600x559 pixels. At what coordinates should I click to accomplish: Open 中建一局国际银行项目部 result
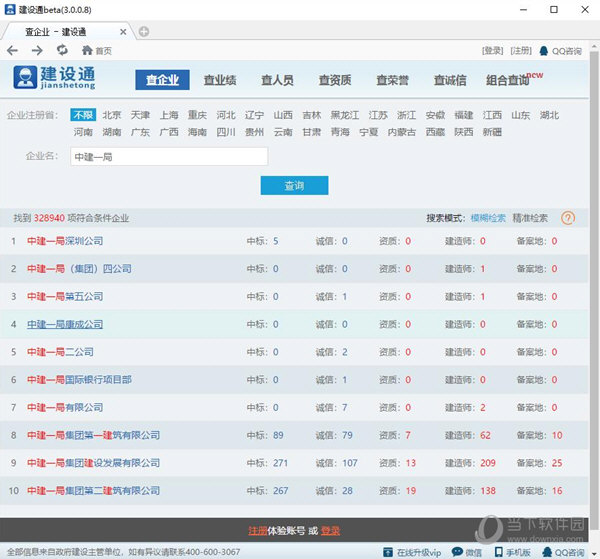point(79,380)
